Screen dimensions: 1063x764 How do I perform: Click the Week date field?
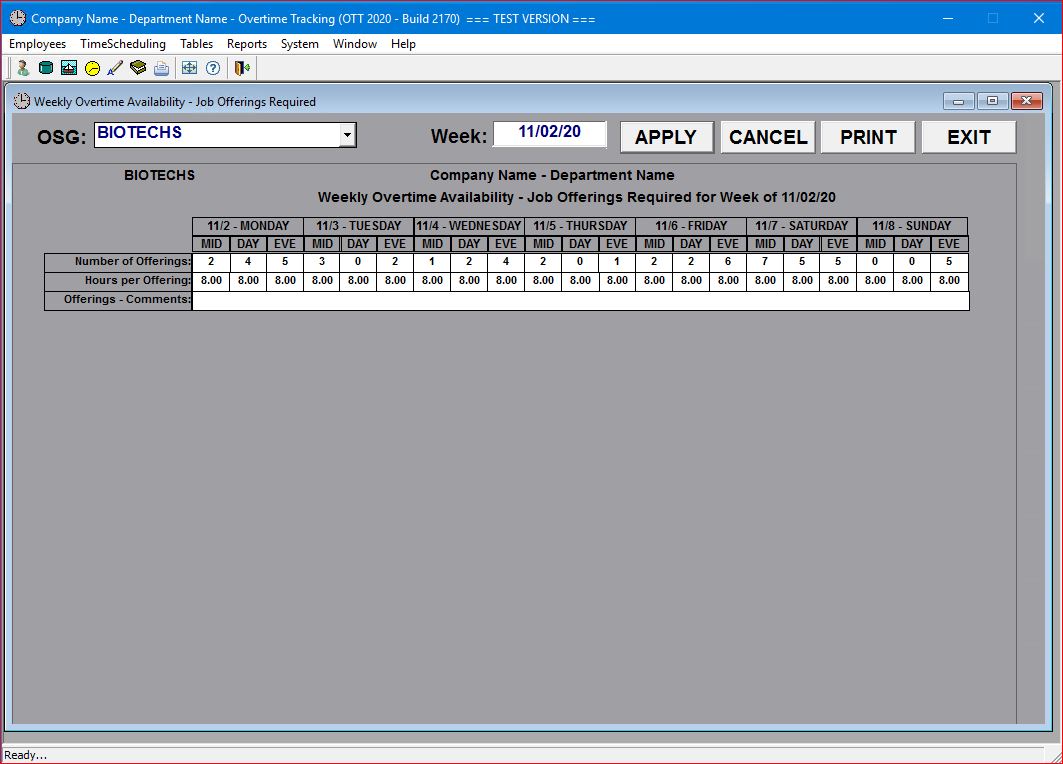pyautogui.click(x=550, y=134)
